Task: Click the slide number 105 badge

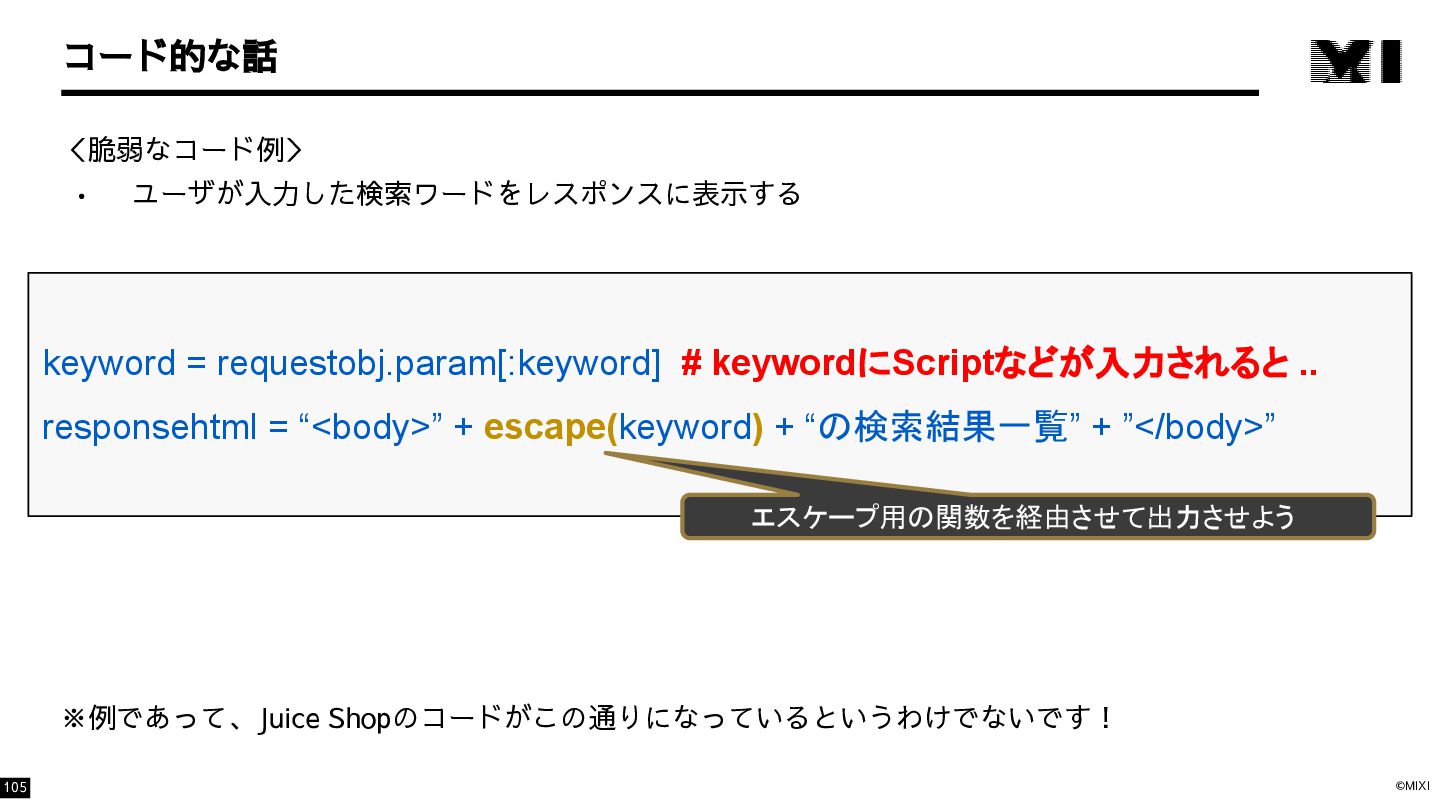Action: [x=15, y=788]
